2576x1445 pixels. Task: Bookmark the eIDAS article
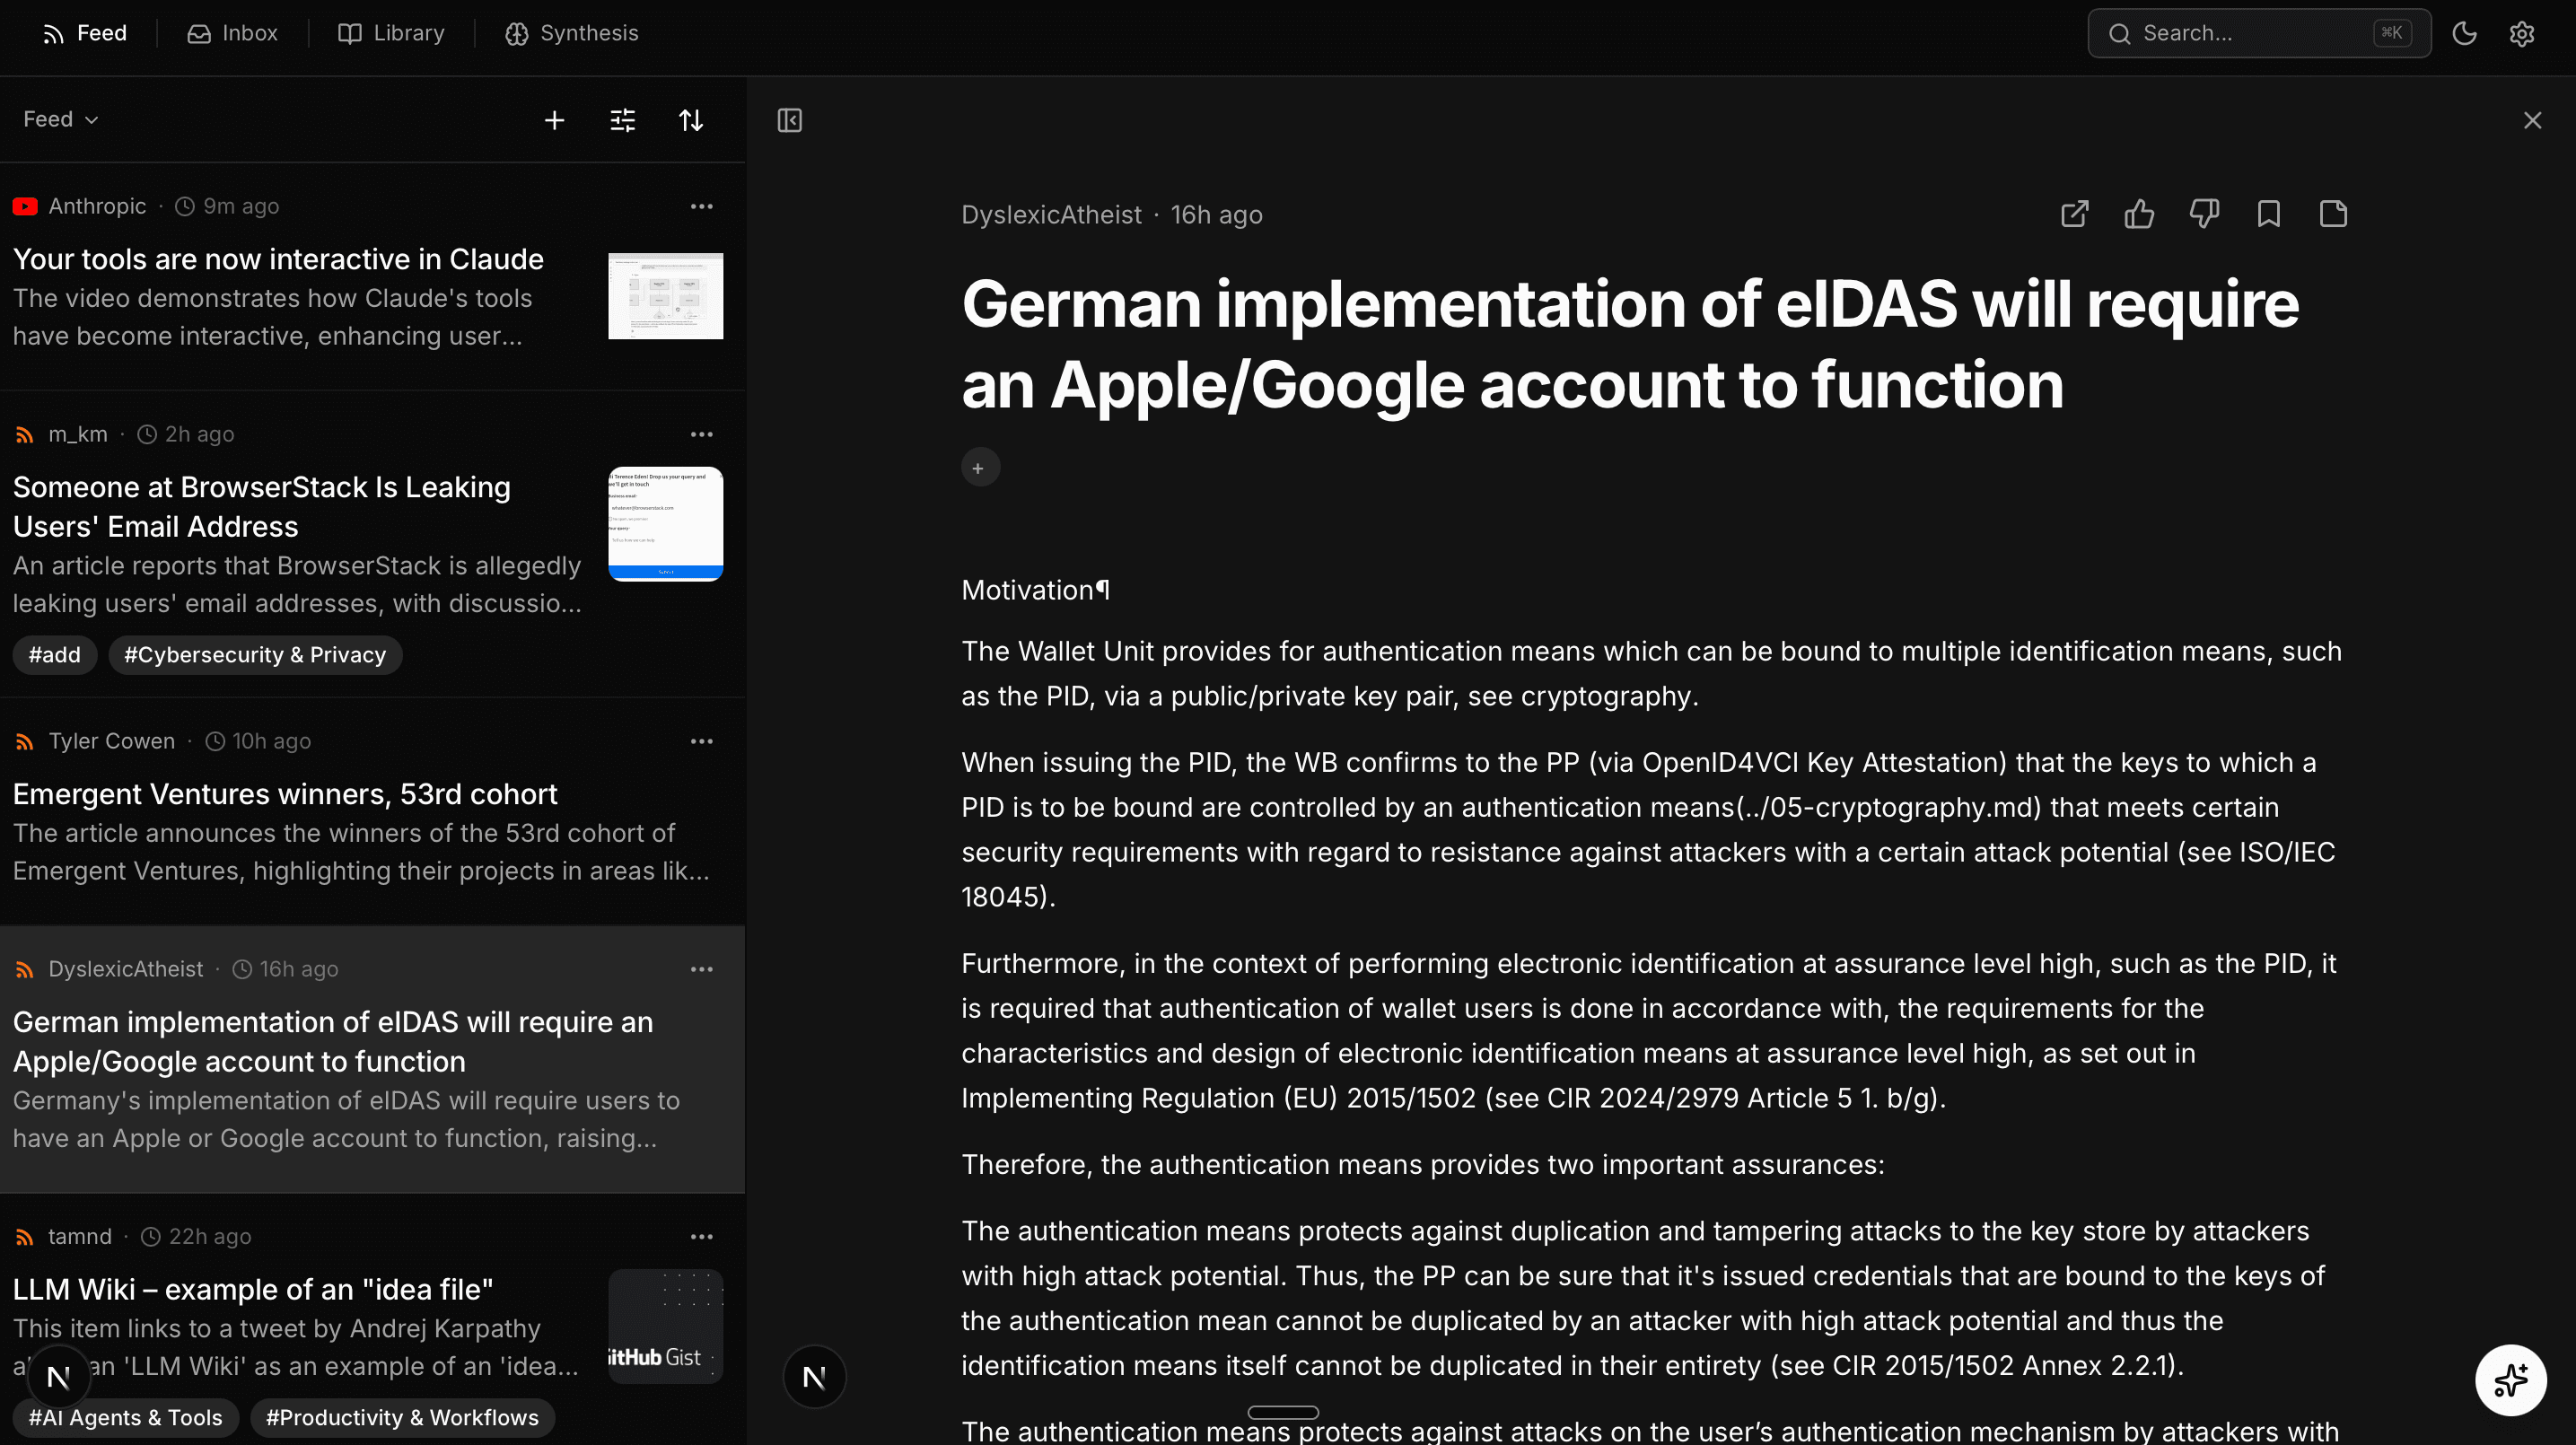2268,213
